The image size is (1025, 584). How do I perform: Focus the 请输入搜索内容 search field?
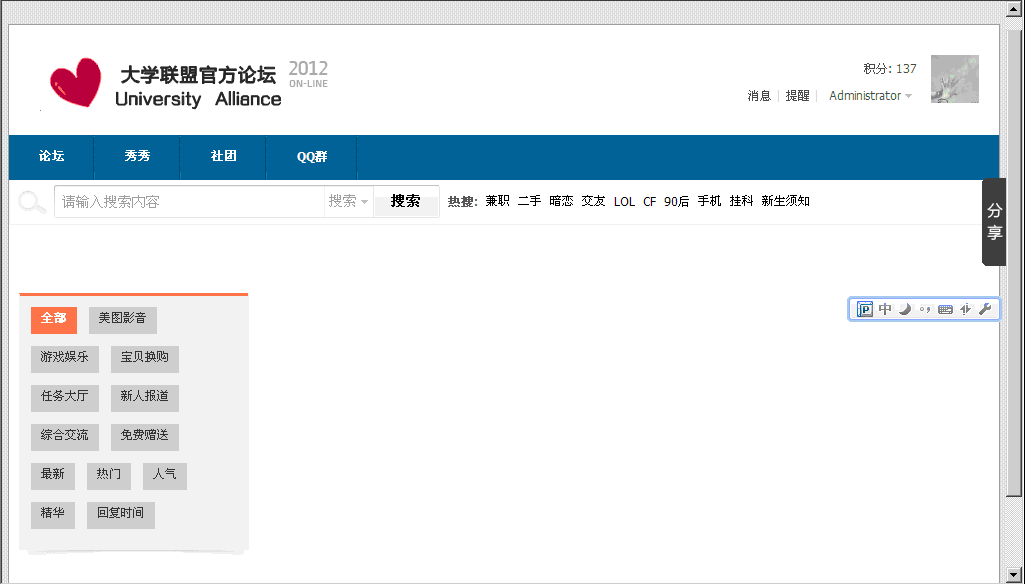[190, 201]
